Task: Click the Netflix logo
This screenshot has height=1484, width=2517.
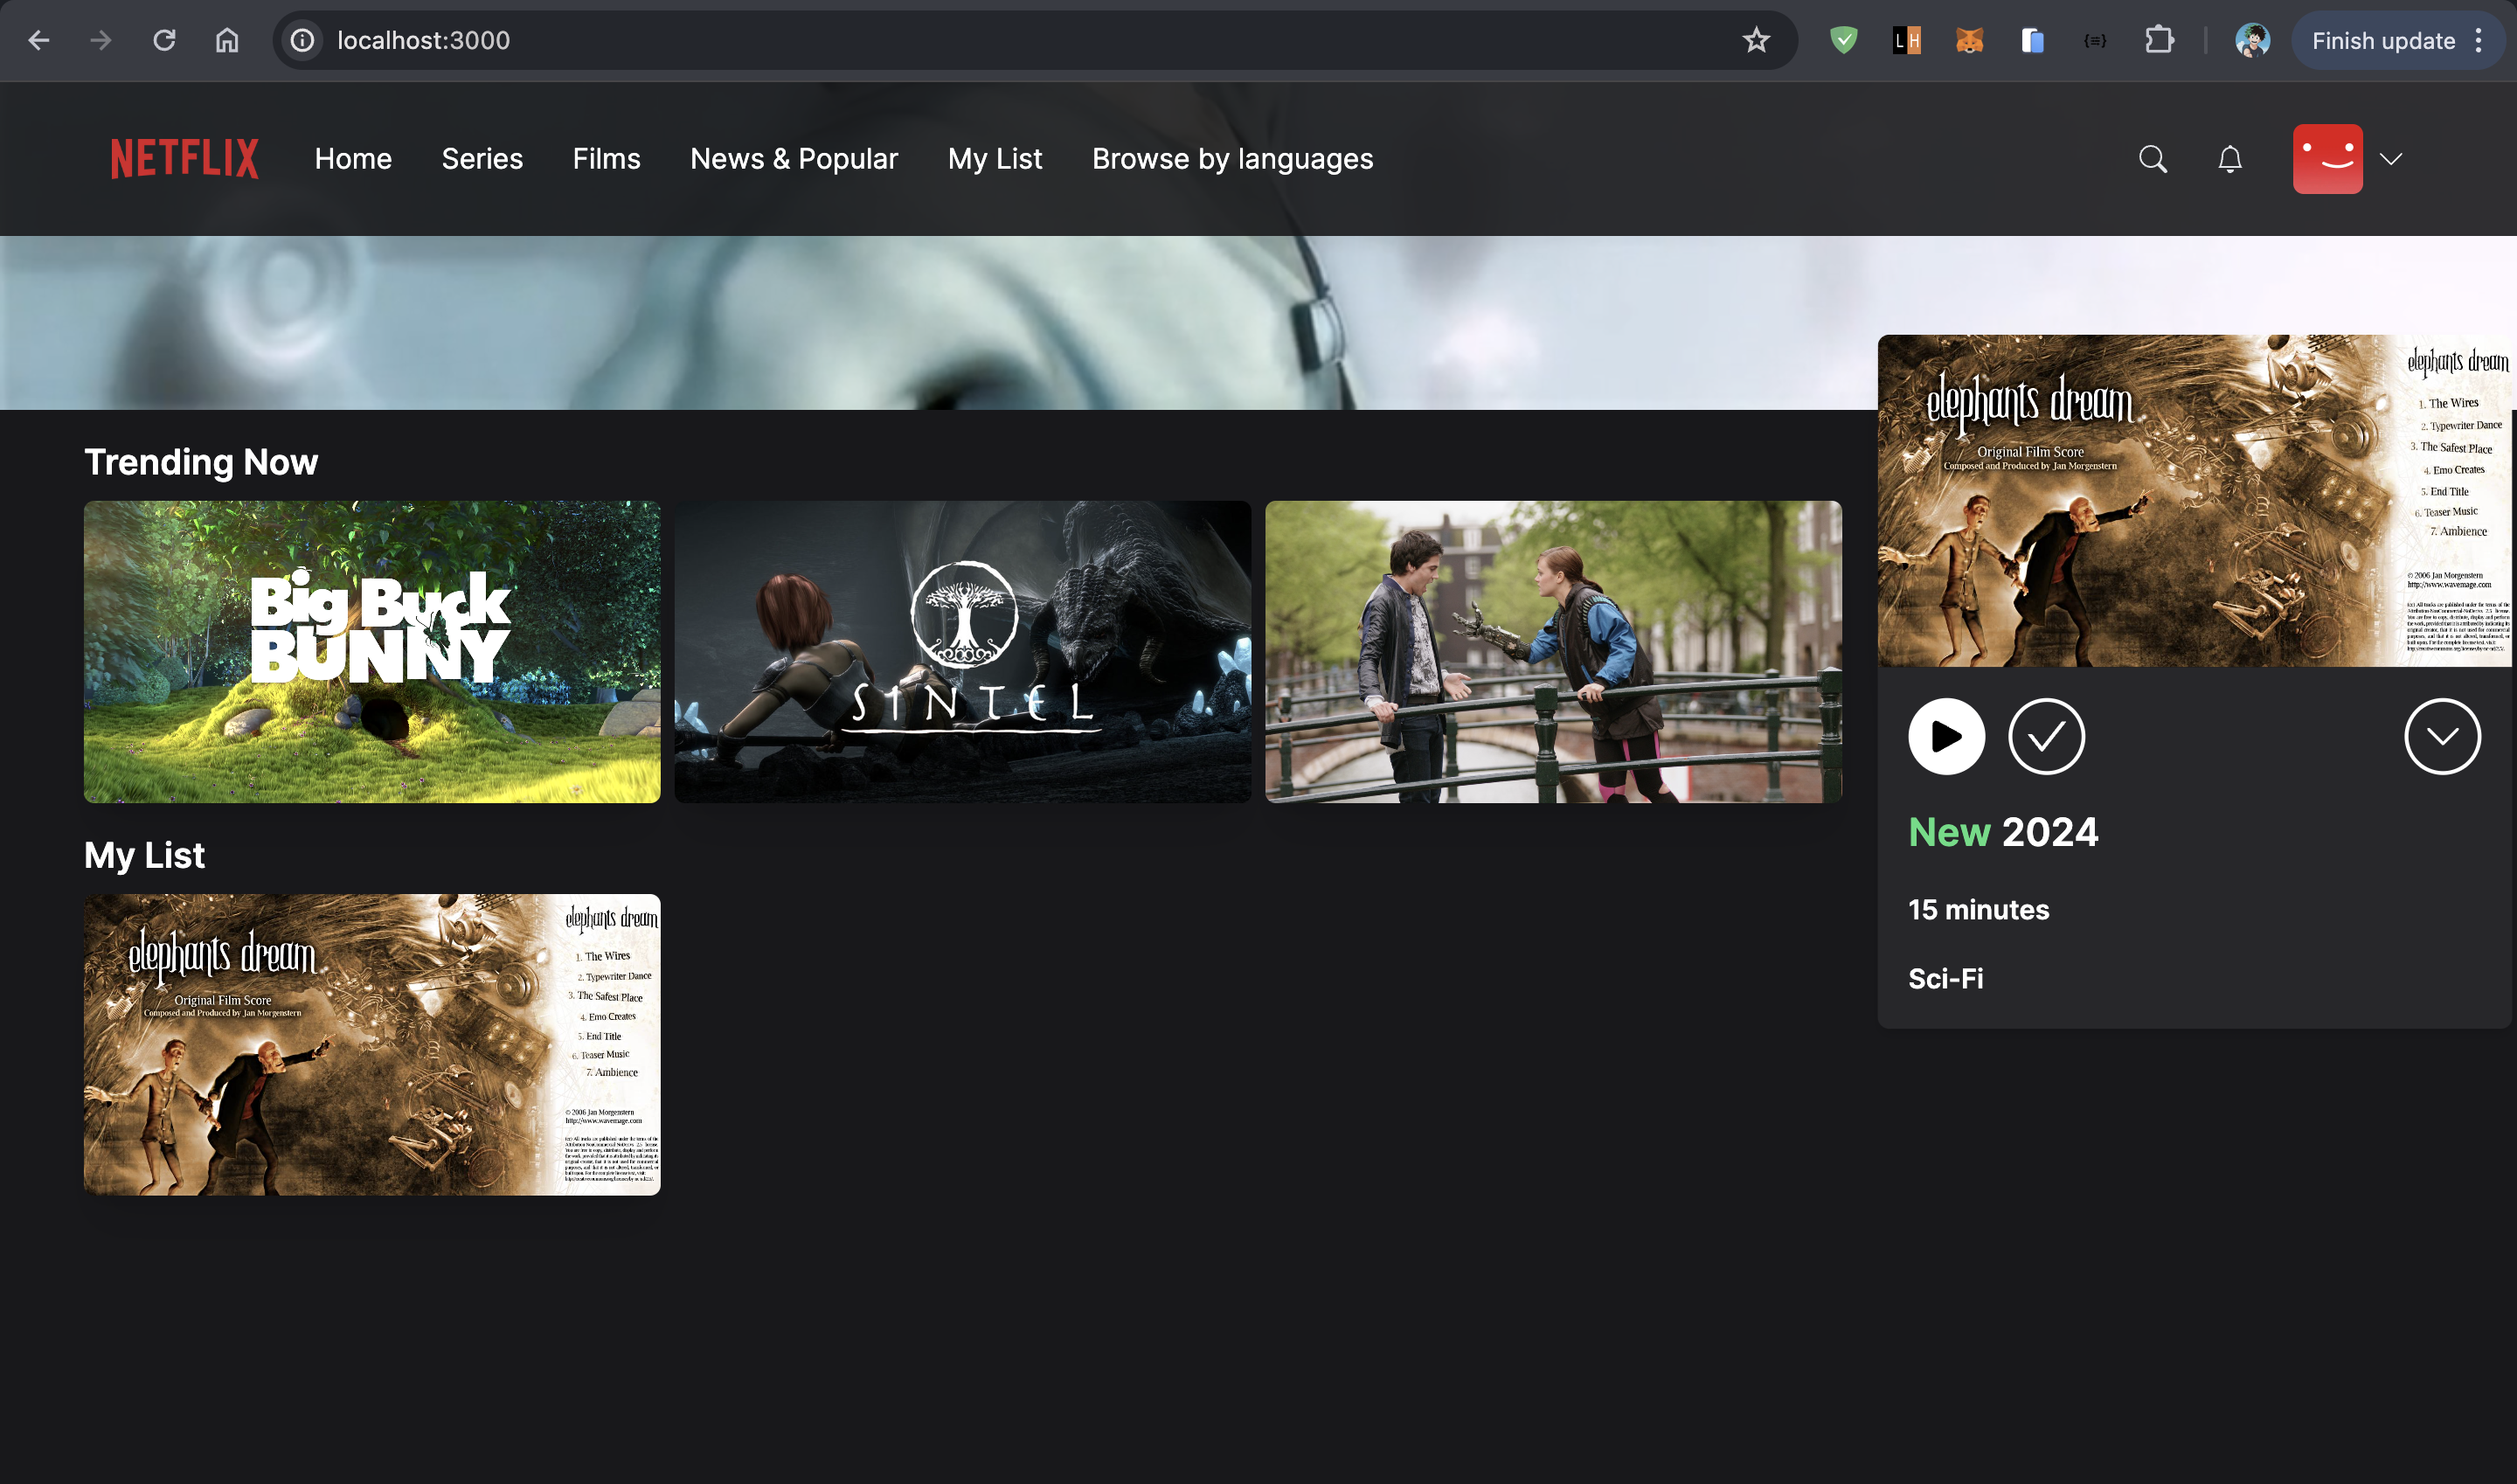Action: tap(185, 159)
